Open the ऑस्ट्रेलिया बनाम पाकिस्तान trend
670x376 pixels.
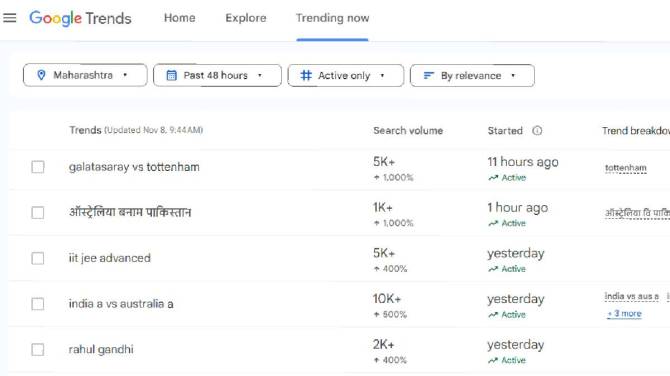coord(130,212)
